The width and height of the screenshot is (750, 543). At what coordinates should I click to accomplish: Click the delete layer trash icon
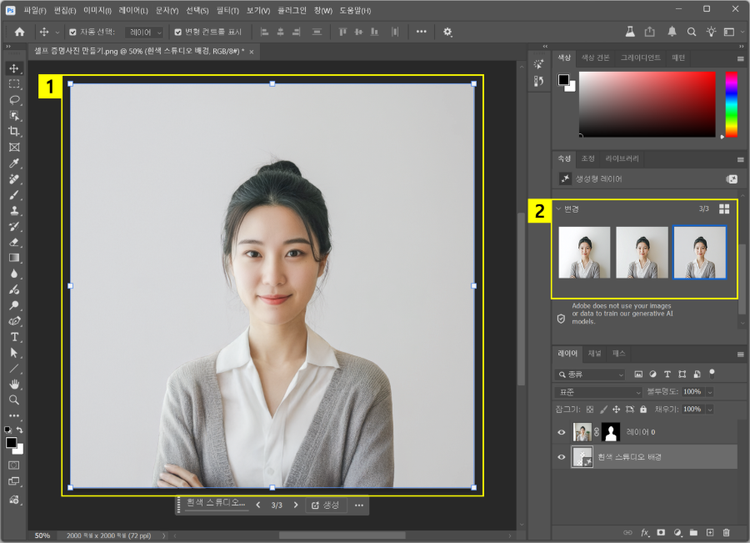pos(727,532)
